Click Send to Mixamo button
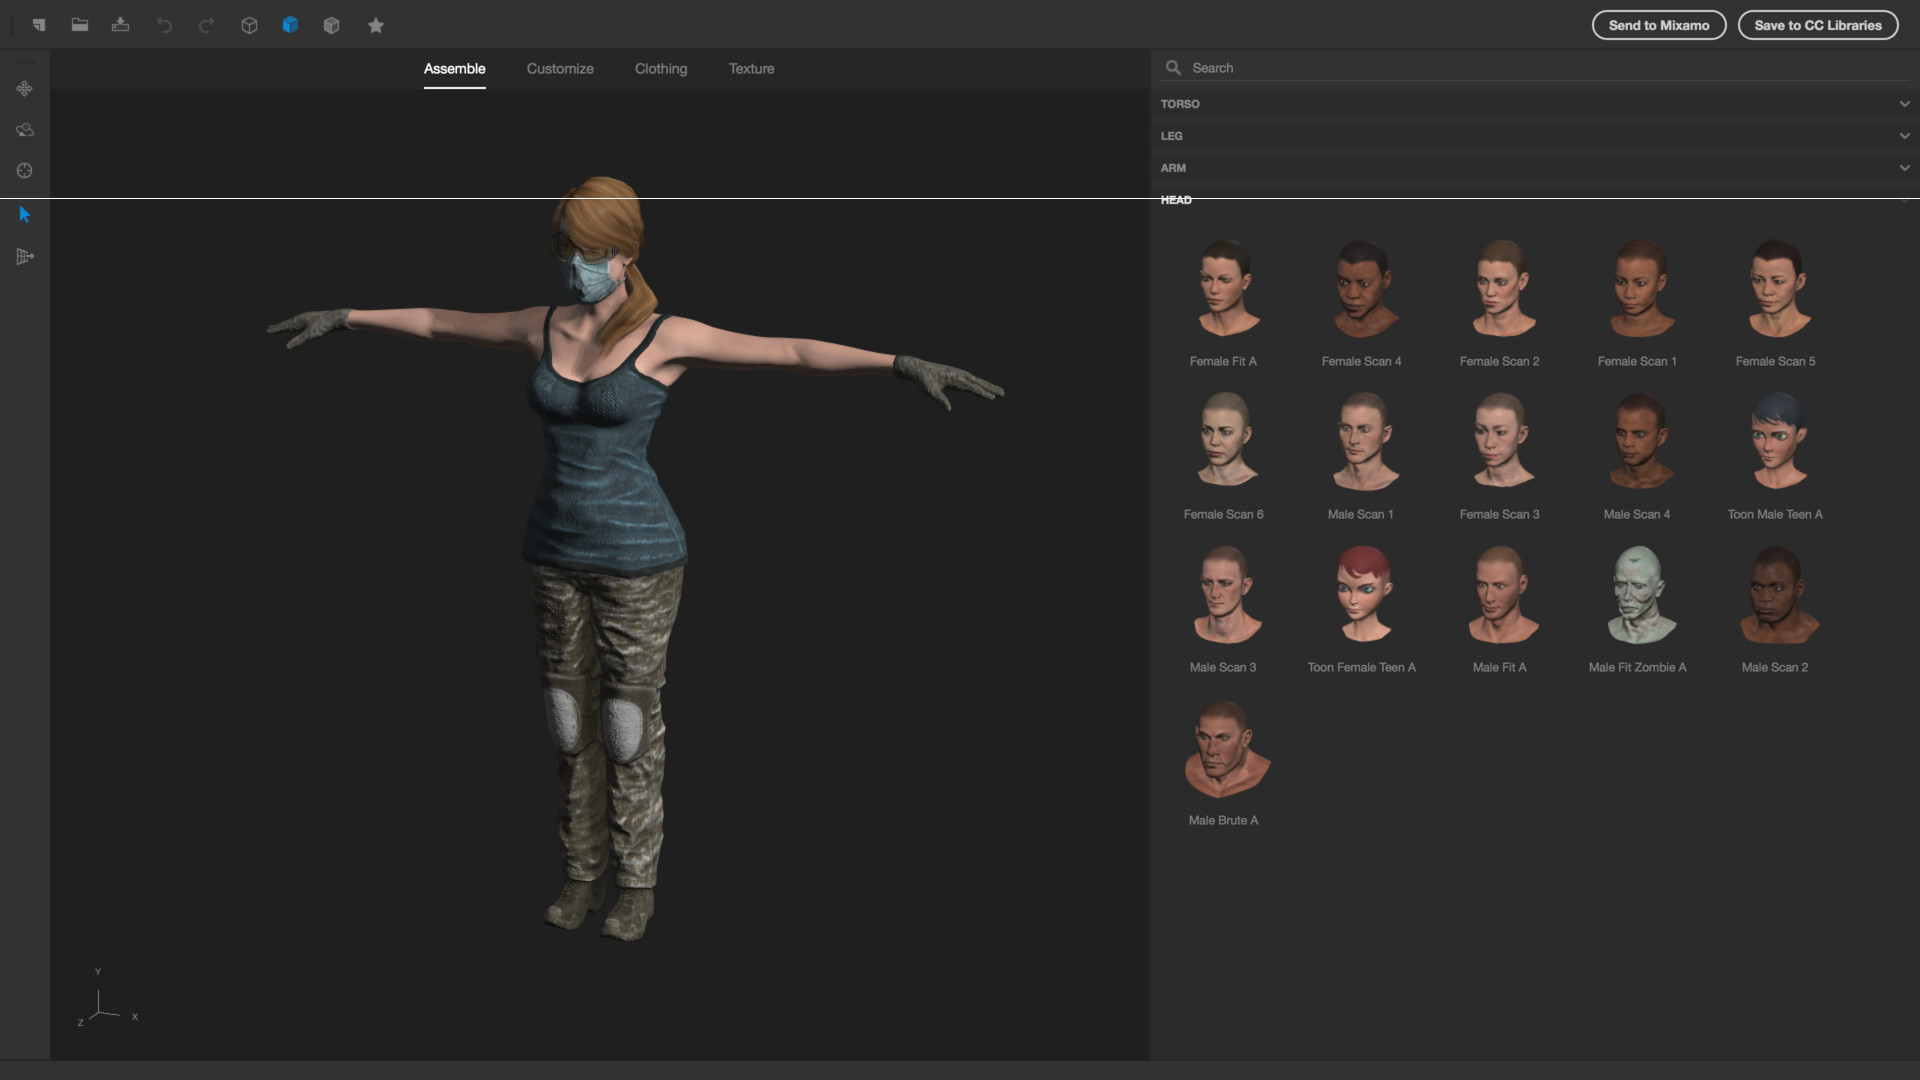The image size is (1920, 1080). pyautogui.click(x=1659, y=25)
